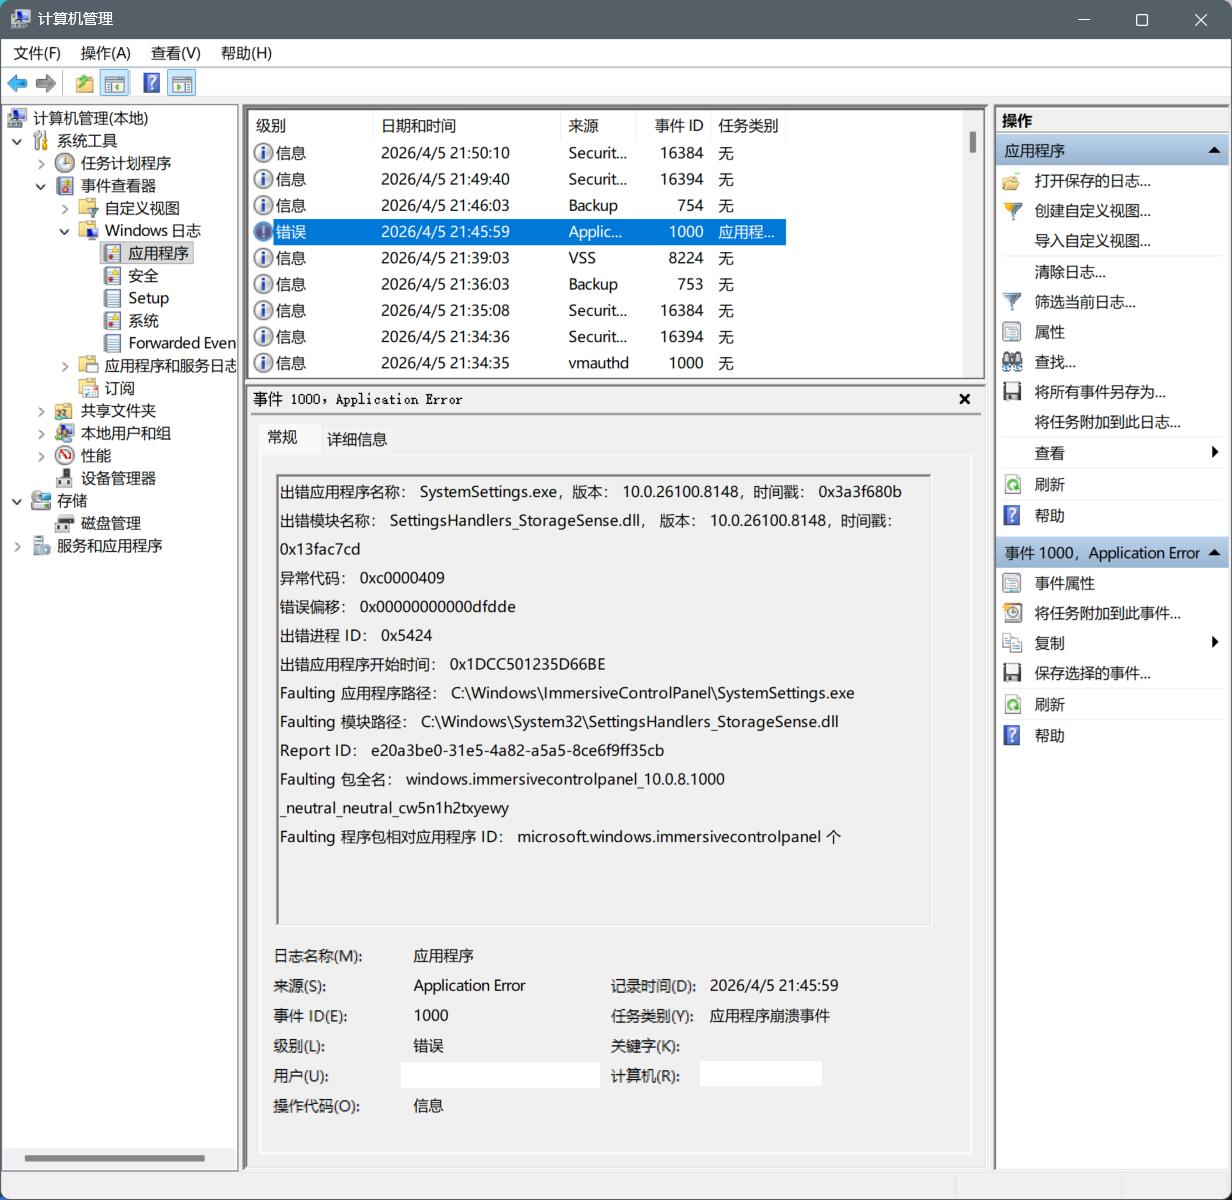The height and width of the screenshot is (1200, 1232).
Task: Click the Forward arrow in the toolbar
Action: pyautogui.click(x=45, y=83)
